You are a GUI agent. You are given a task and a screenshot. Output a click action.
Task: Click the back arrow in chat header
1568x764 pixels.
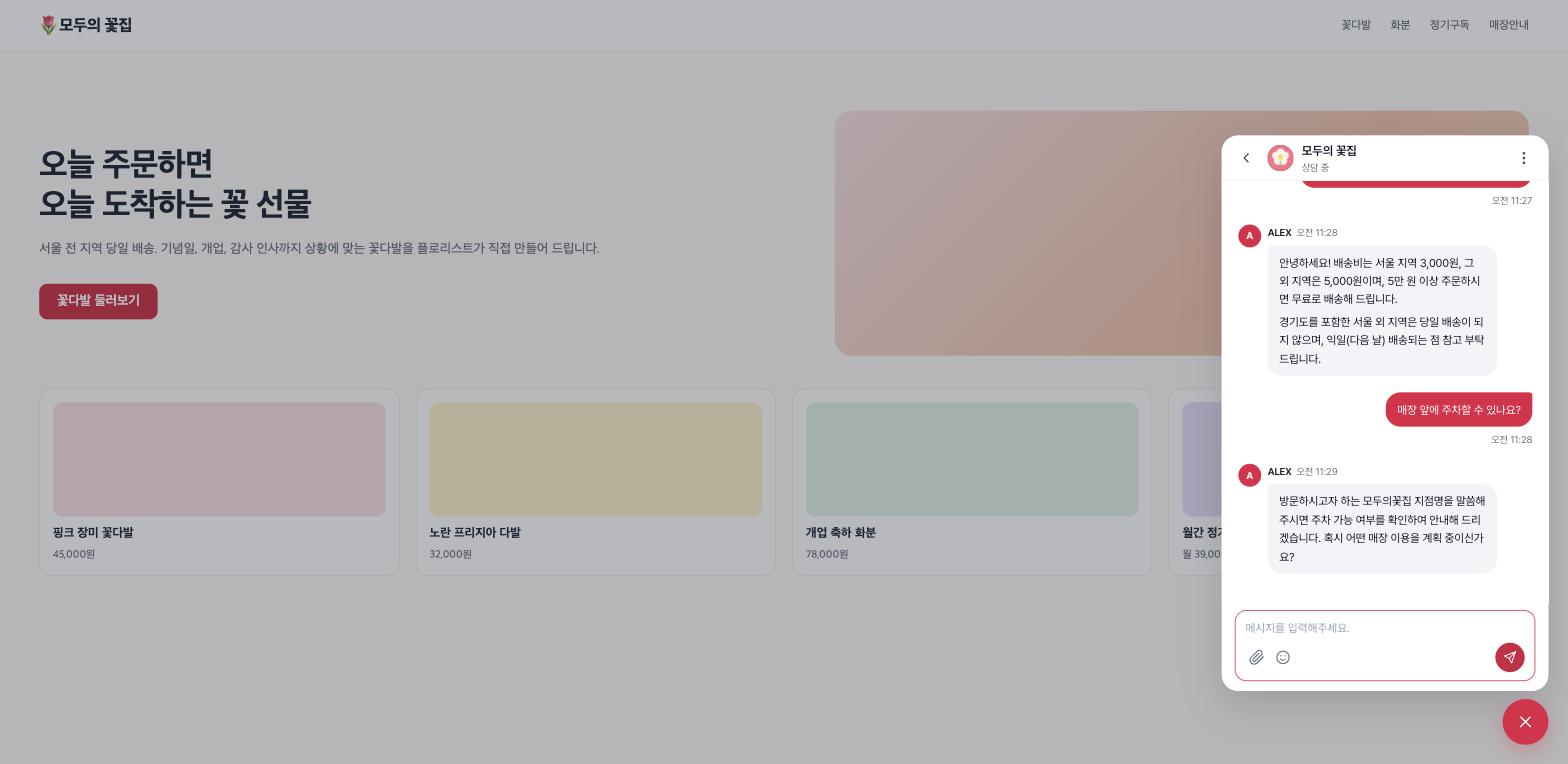(1246, 158)
